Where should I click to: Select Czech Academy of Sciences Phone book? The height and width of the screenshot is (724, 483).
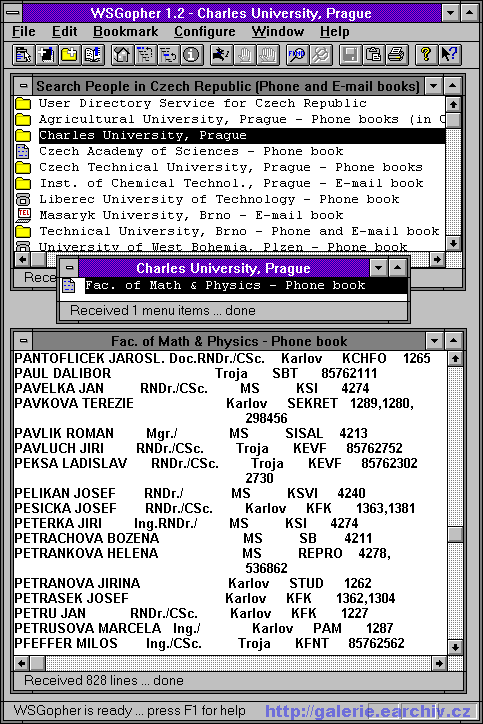pyautogui.click(x=191, y=151)
